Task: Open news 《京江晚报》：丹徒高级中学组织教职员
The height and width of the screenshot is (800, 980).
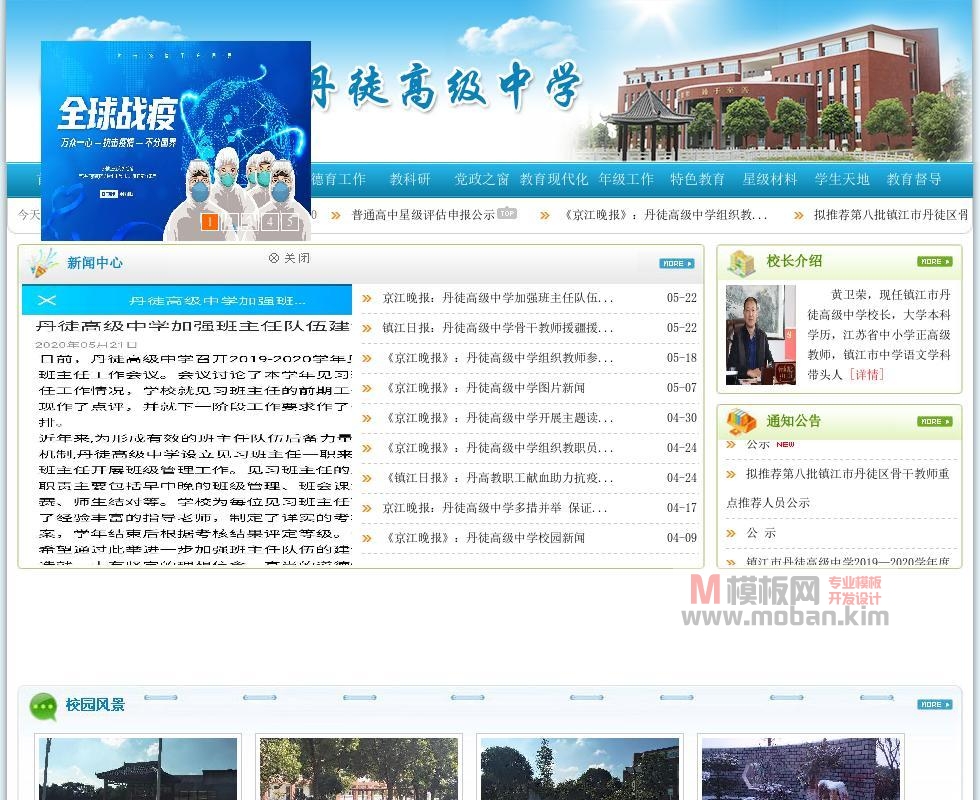Action: click(x=498, y=448)
